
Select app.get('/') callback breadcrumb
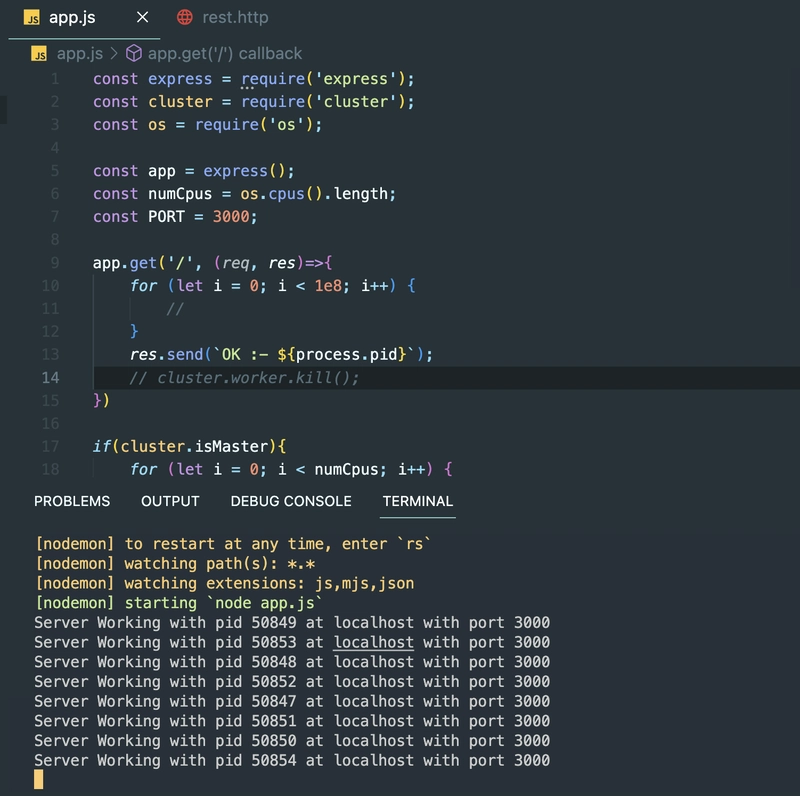click(x=224, y=54)
